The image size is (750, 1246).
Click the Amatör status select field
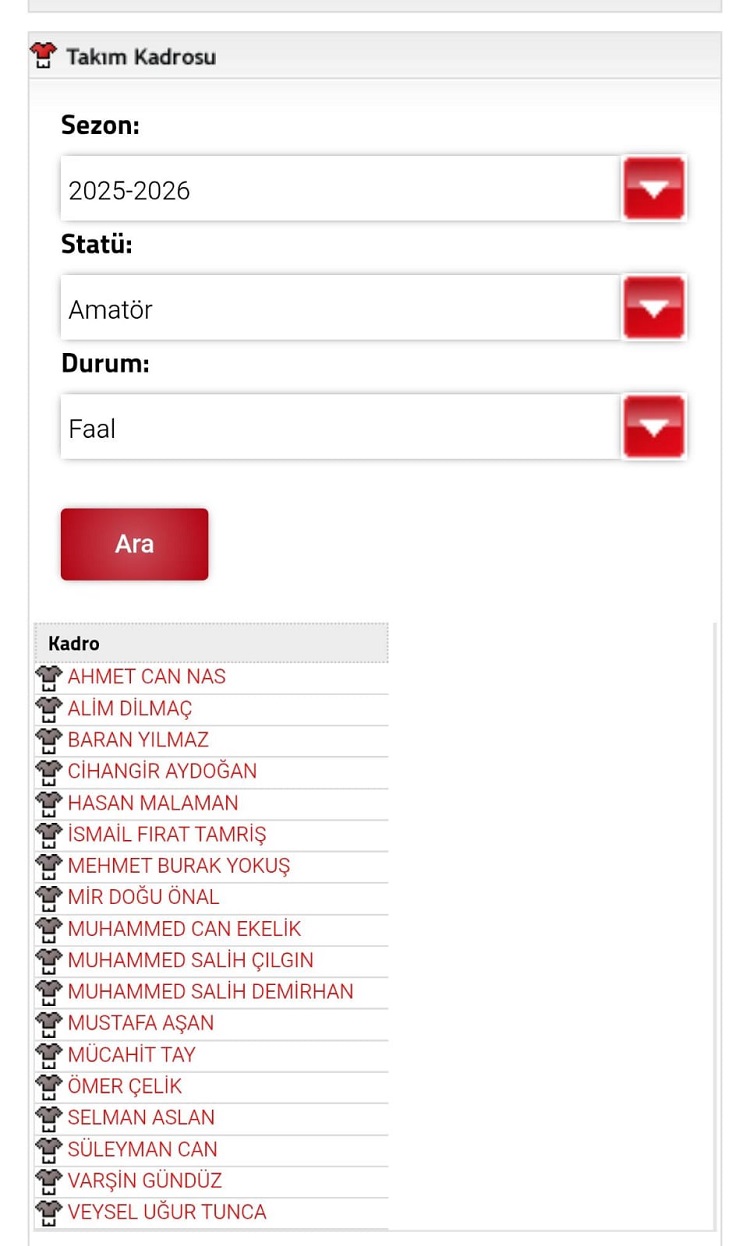(x=340, y=309)
